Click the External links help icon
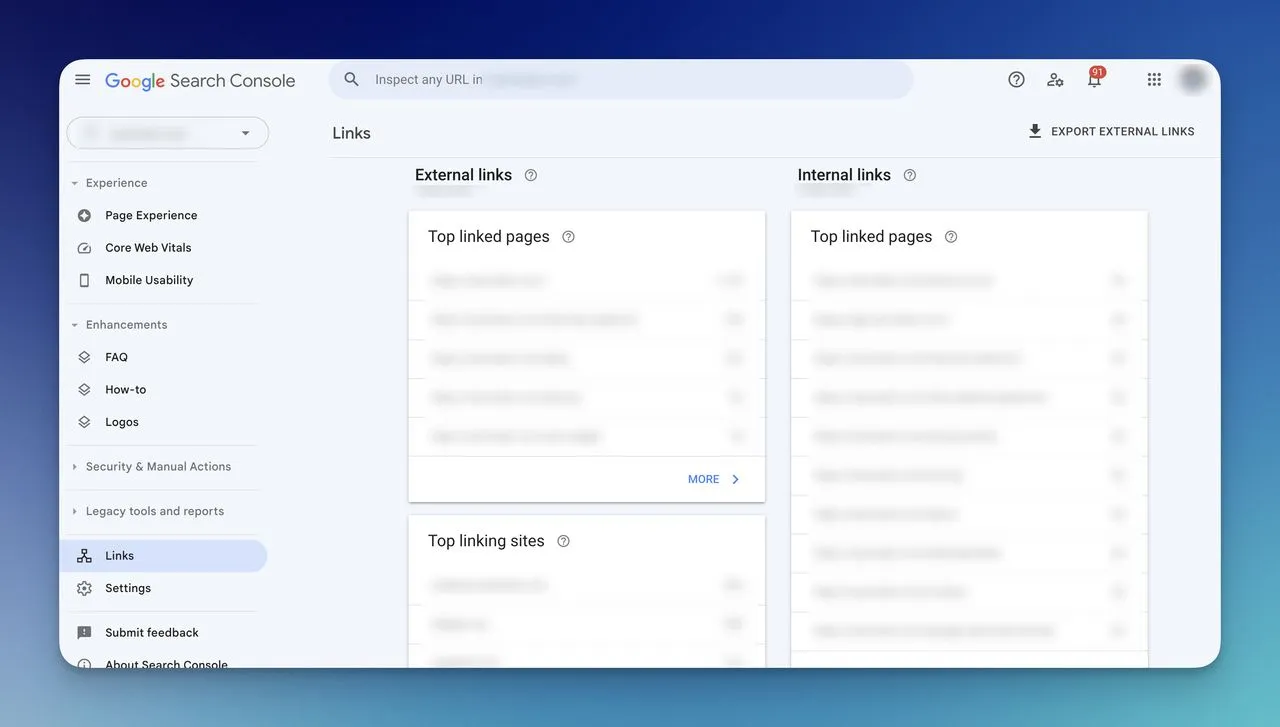Image resolution: width=1280 pixels, height=727 pixels. 531,175
